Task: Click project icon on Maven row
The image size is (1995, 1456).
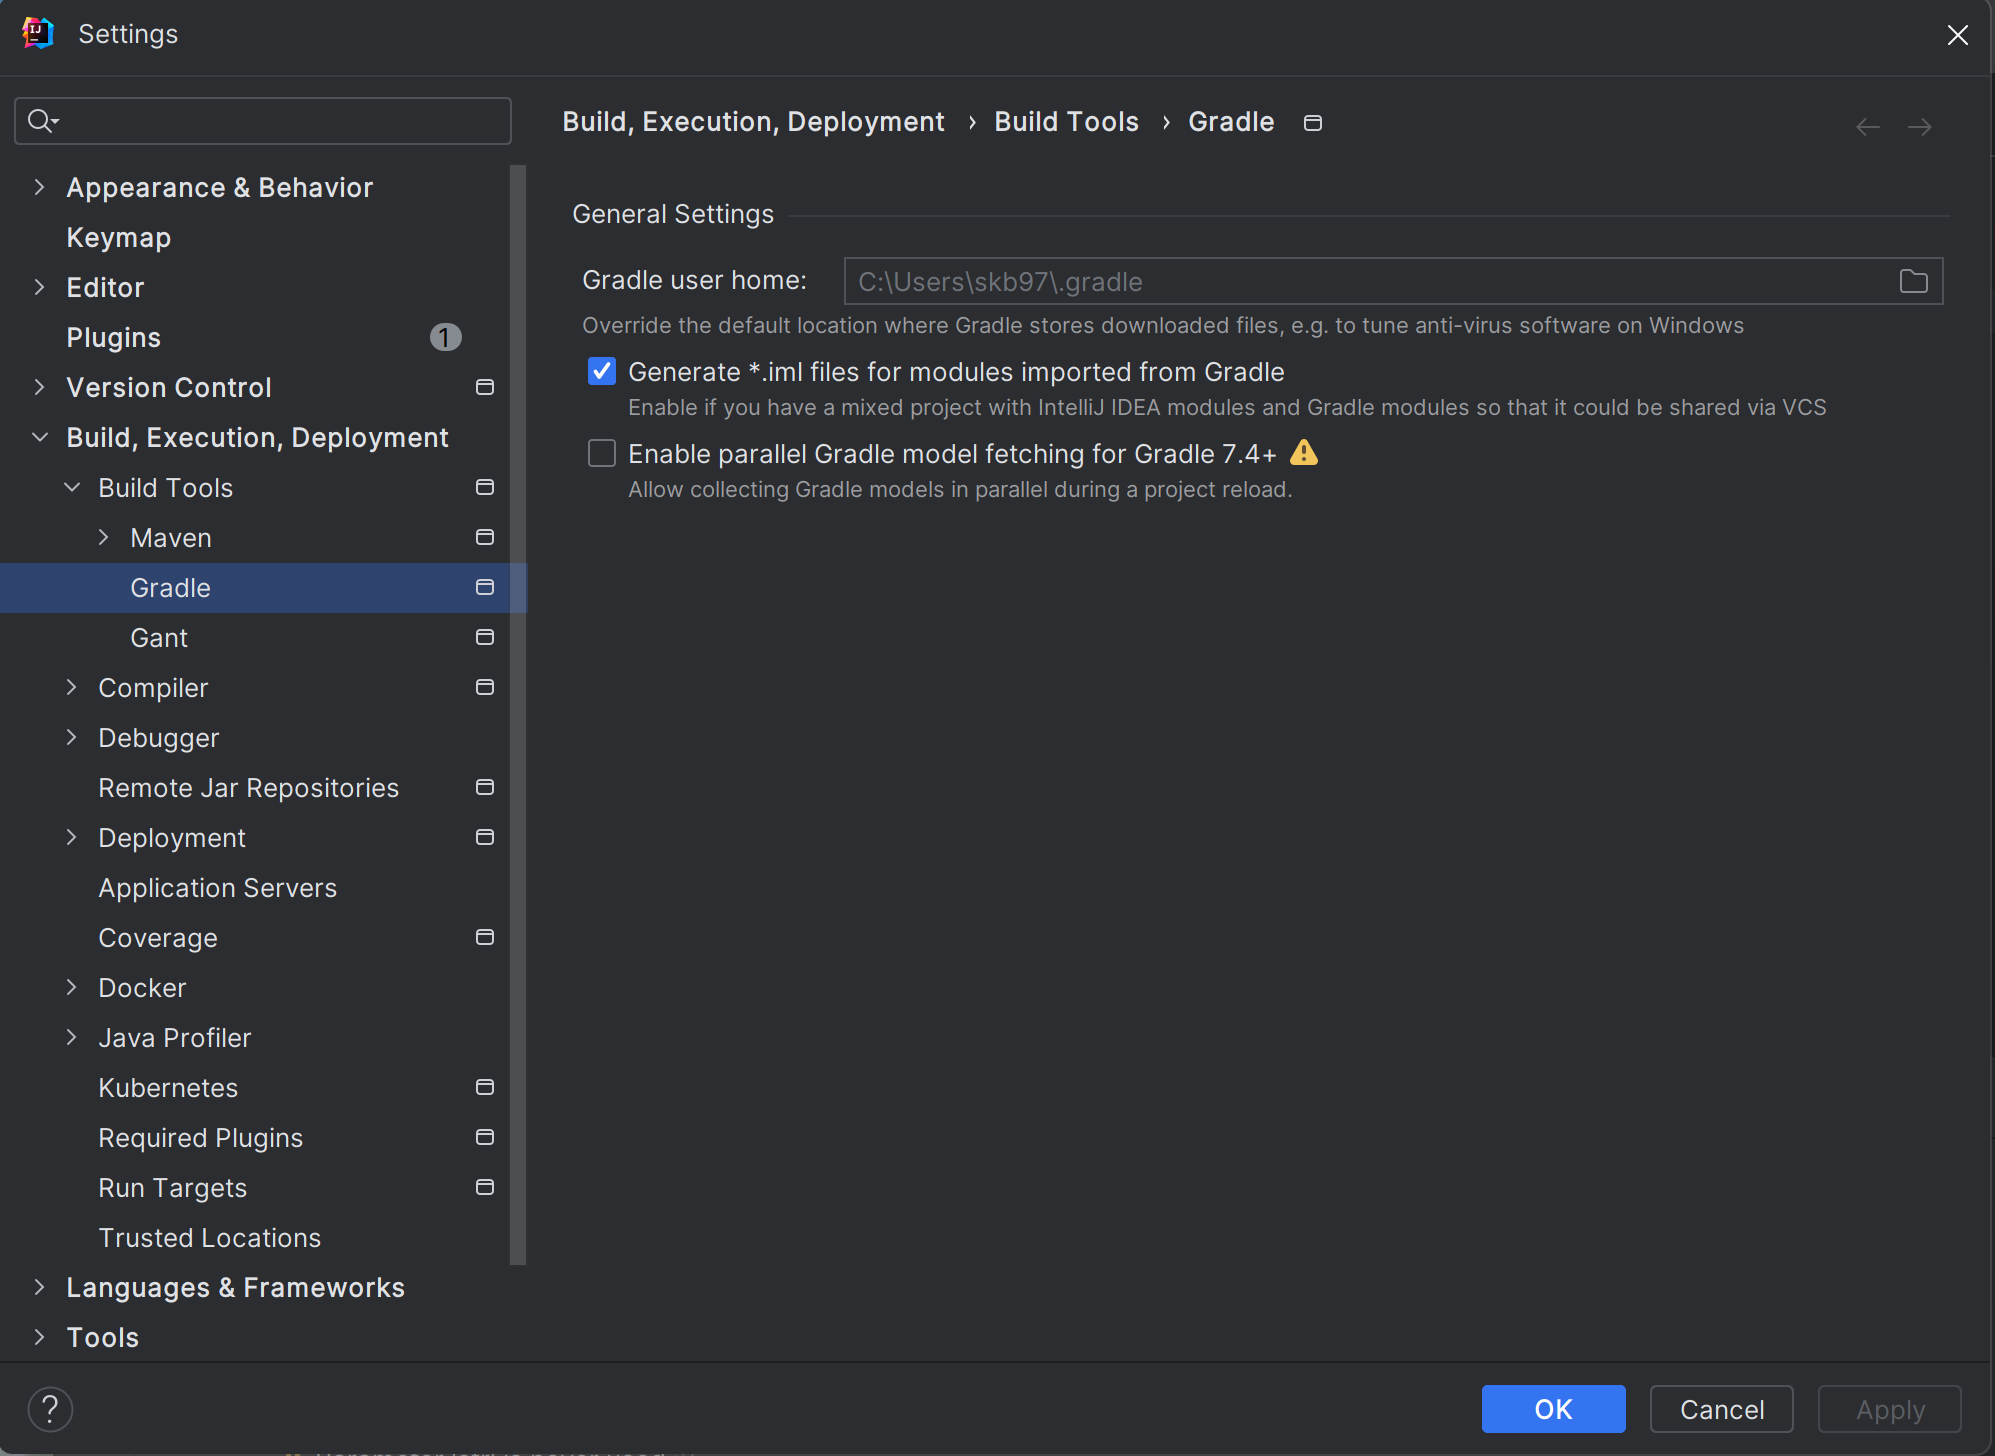Action: point(485,537)
